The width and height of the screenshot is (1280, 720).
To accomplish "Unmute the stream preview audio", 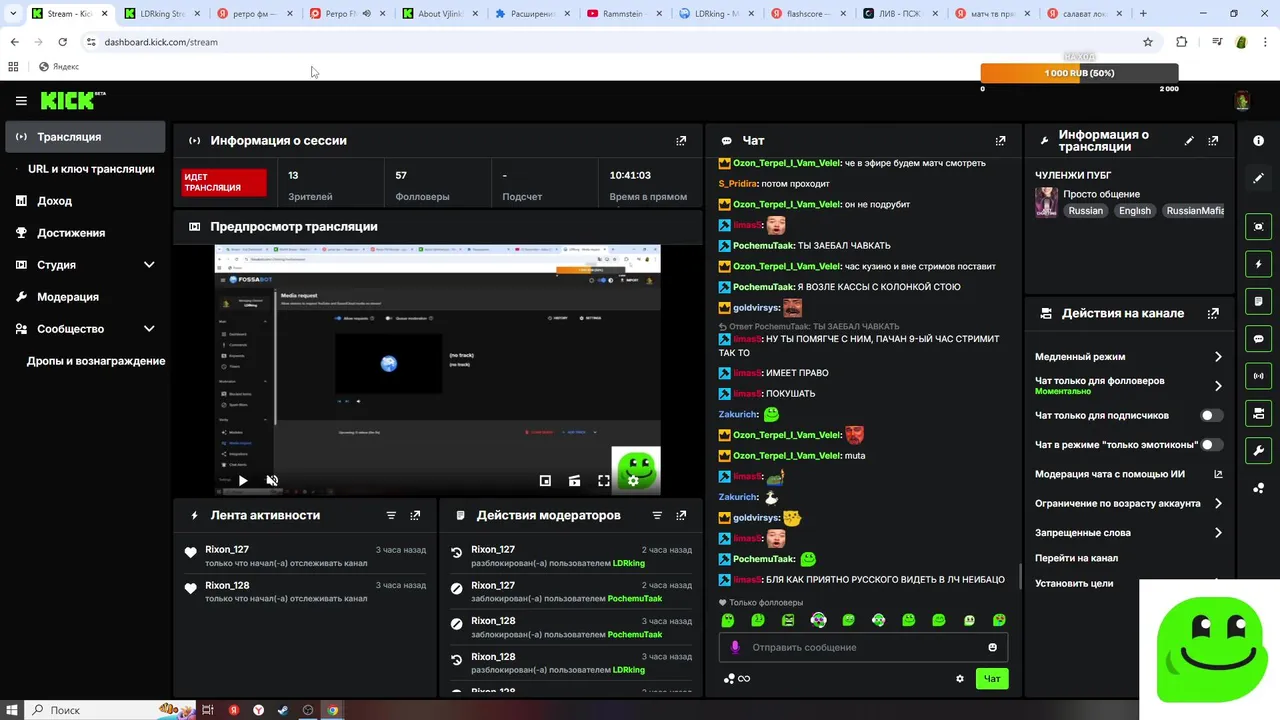I will click(x=272, y=481).
